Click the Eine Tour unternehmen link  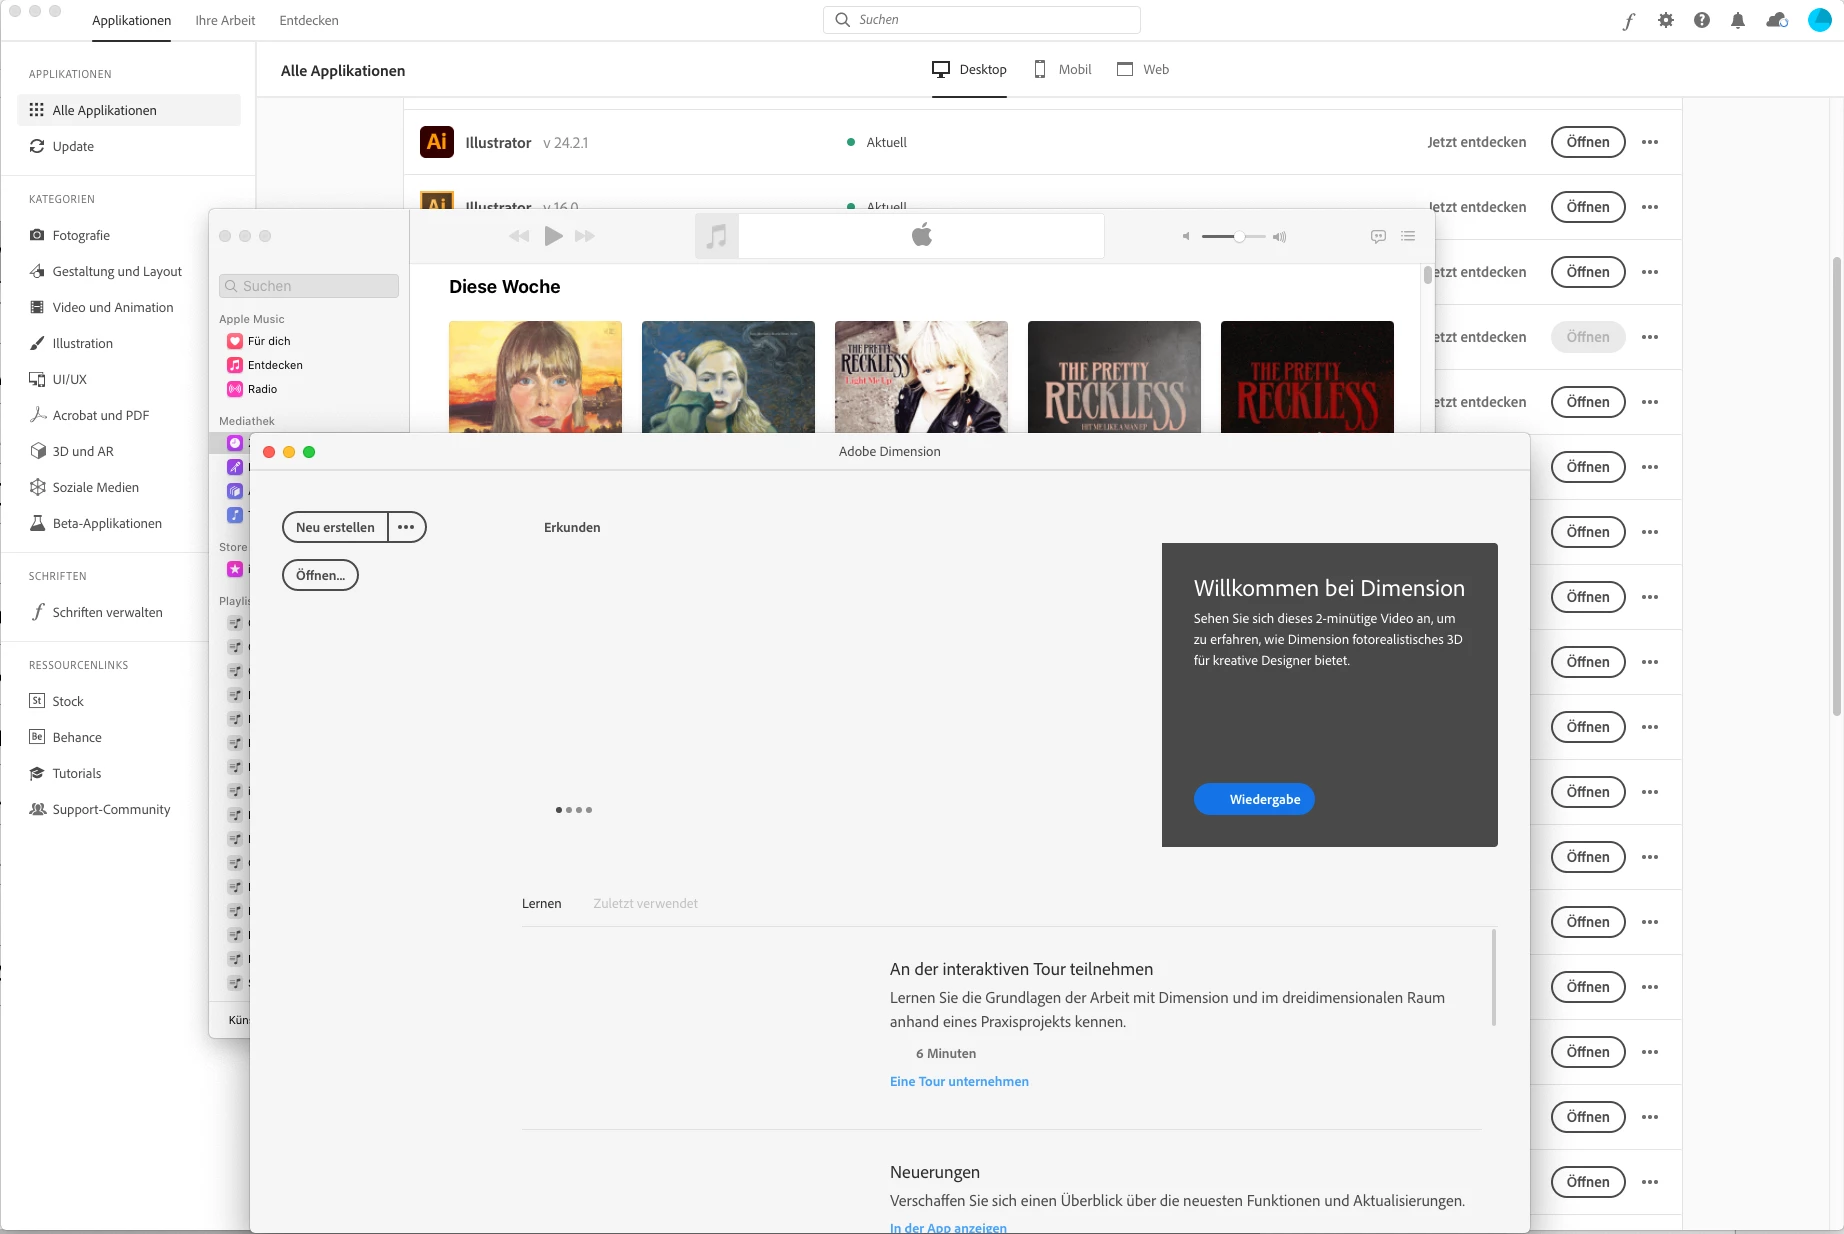pos(959,1081)
